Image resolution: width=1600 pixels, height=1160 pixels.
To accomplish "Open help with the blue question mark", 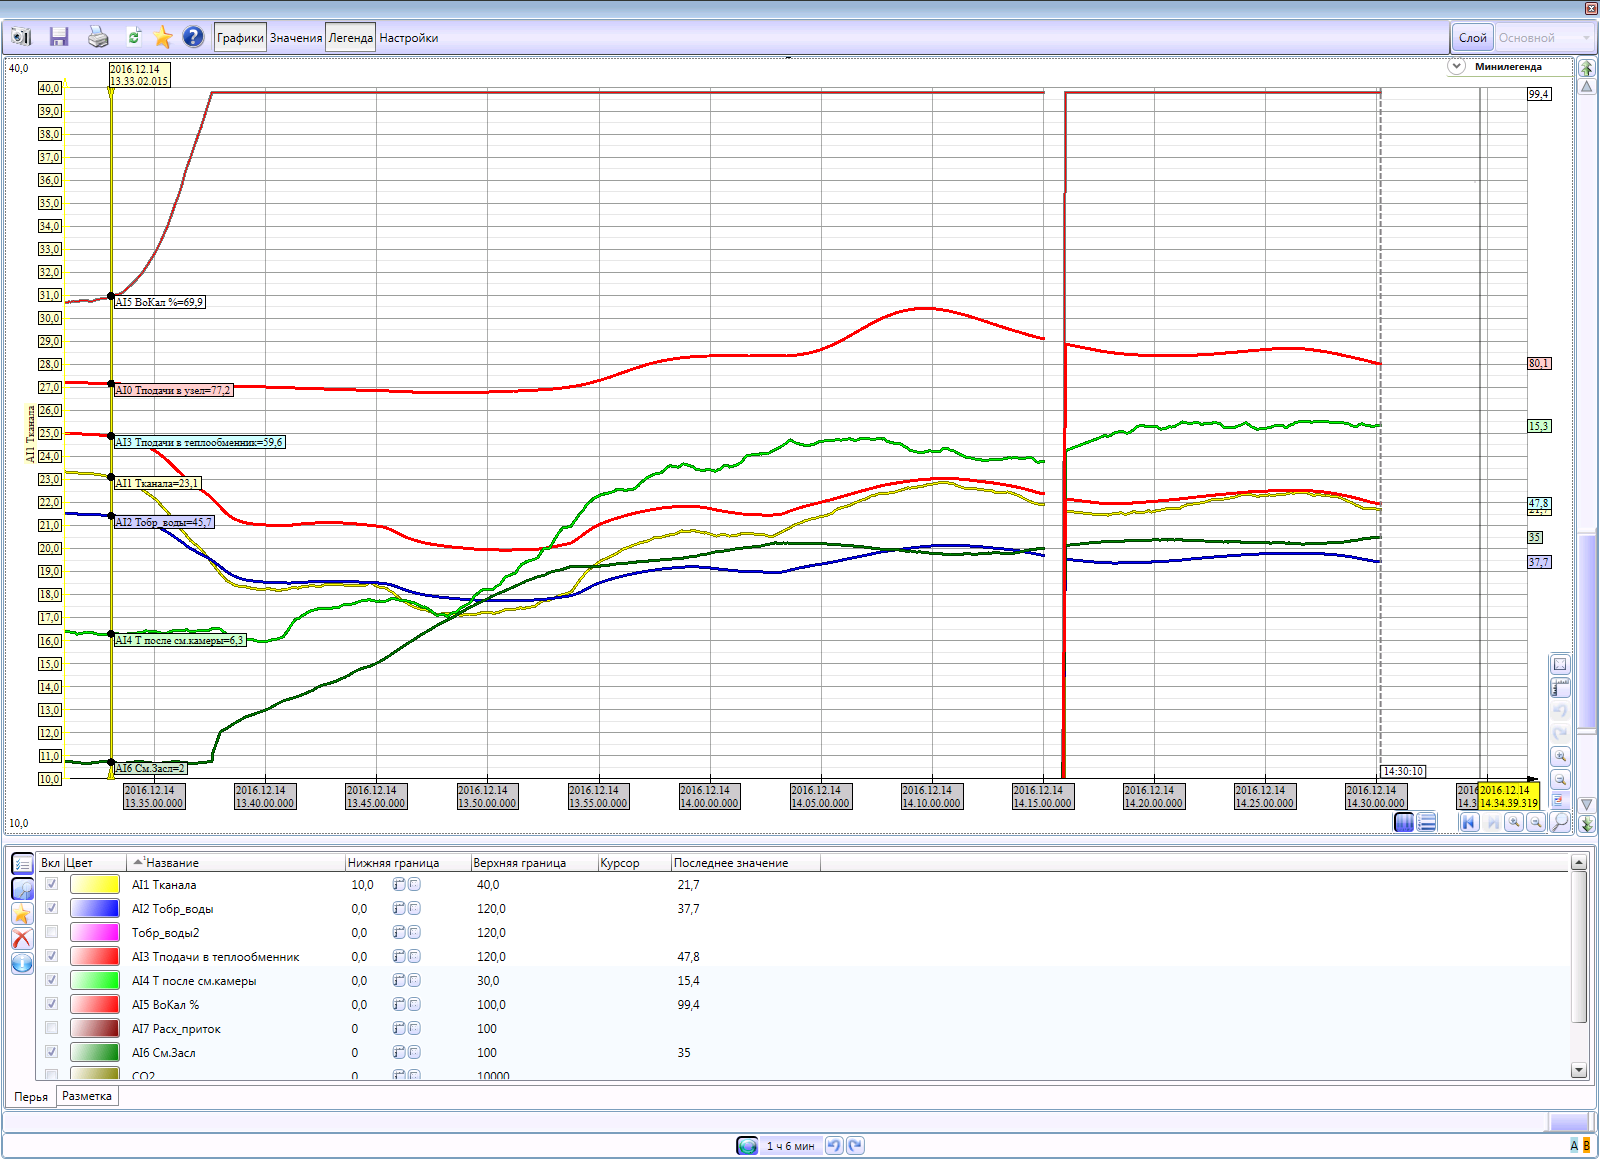I will [x=193, y=37].
